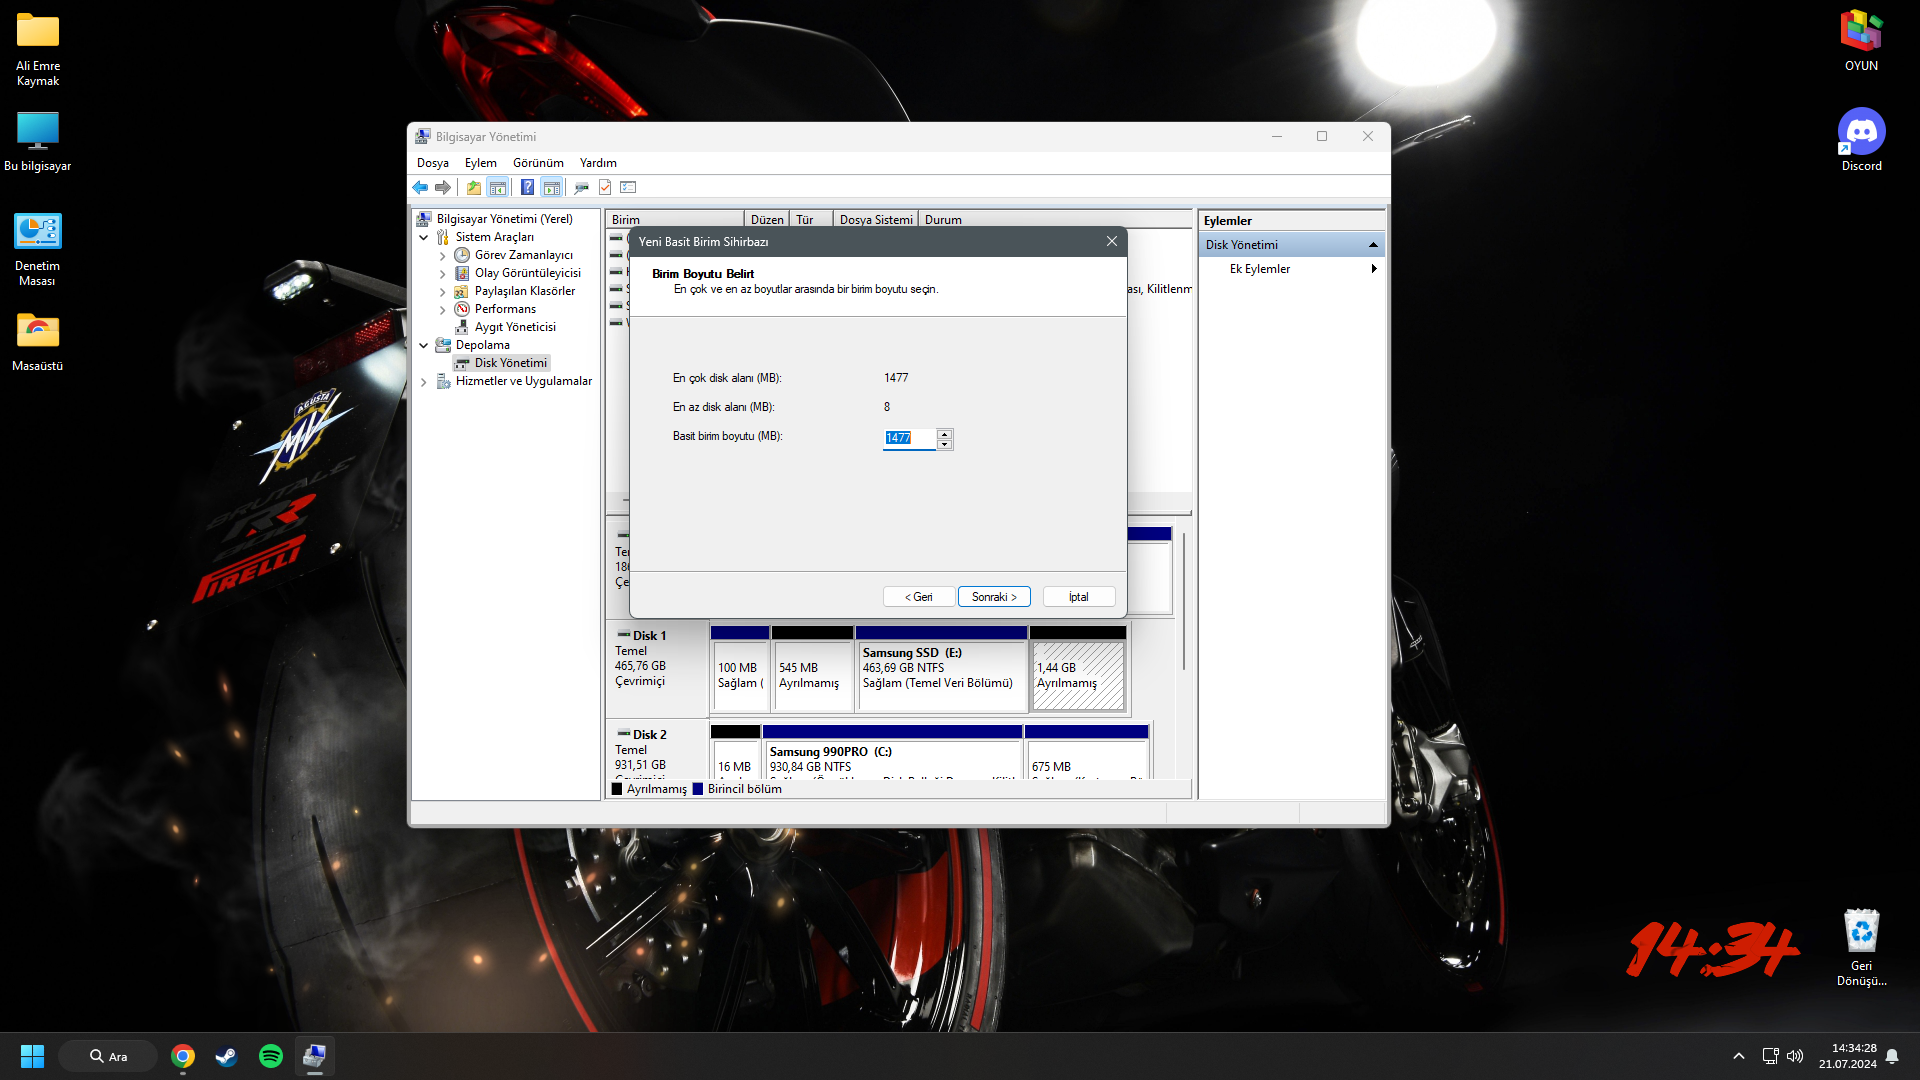1920x1080 pixels.
Task: Collapse the Sistem Araçları tree node
Action: [x=424, y=238]
